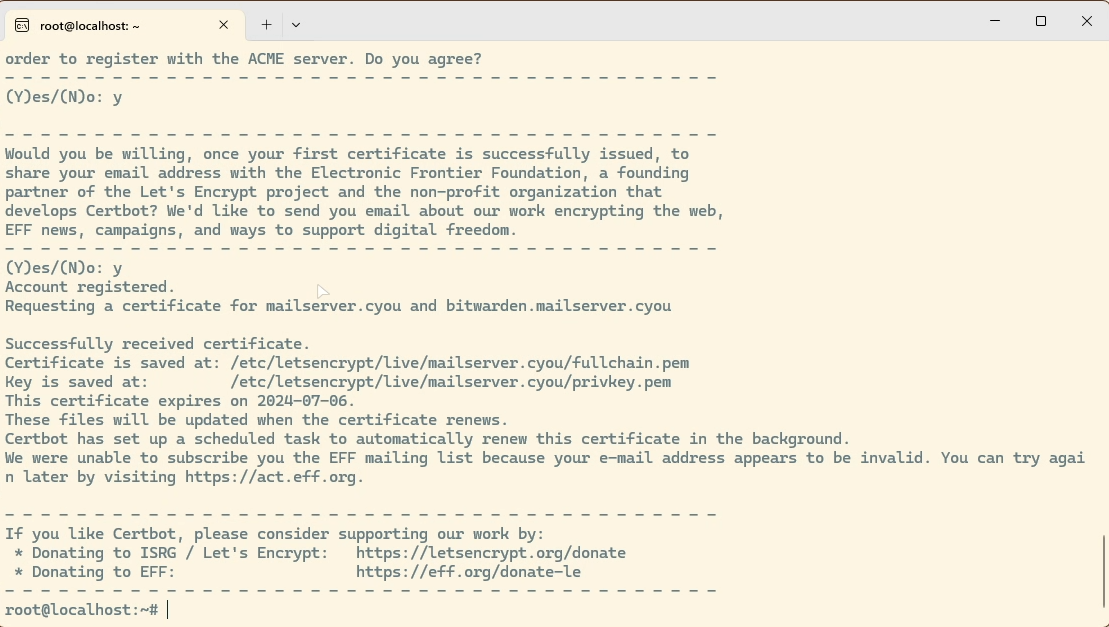Image resolution: width=1109 pixels, height=627 pixels.
Task: Click "Successfully received certificate." message
Action: coord(158,344)
